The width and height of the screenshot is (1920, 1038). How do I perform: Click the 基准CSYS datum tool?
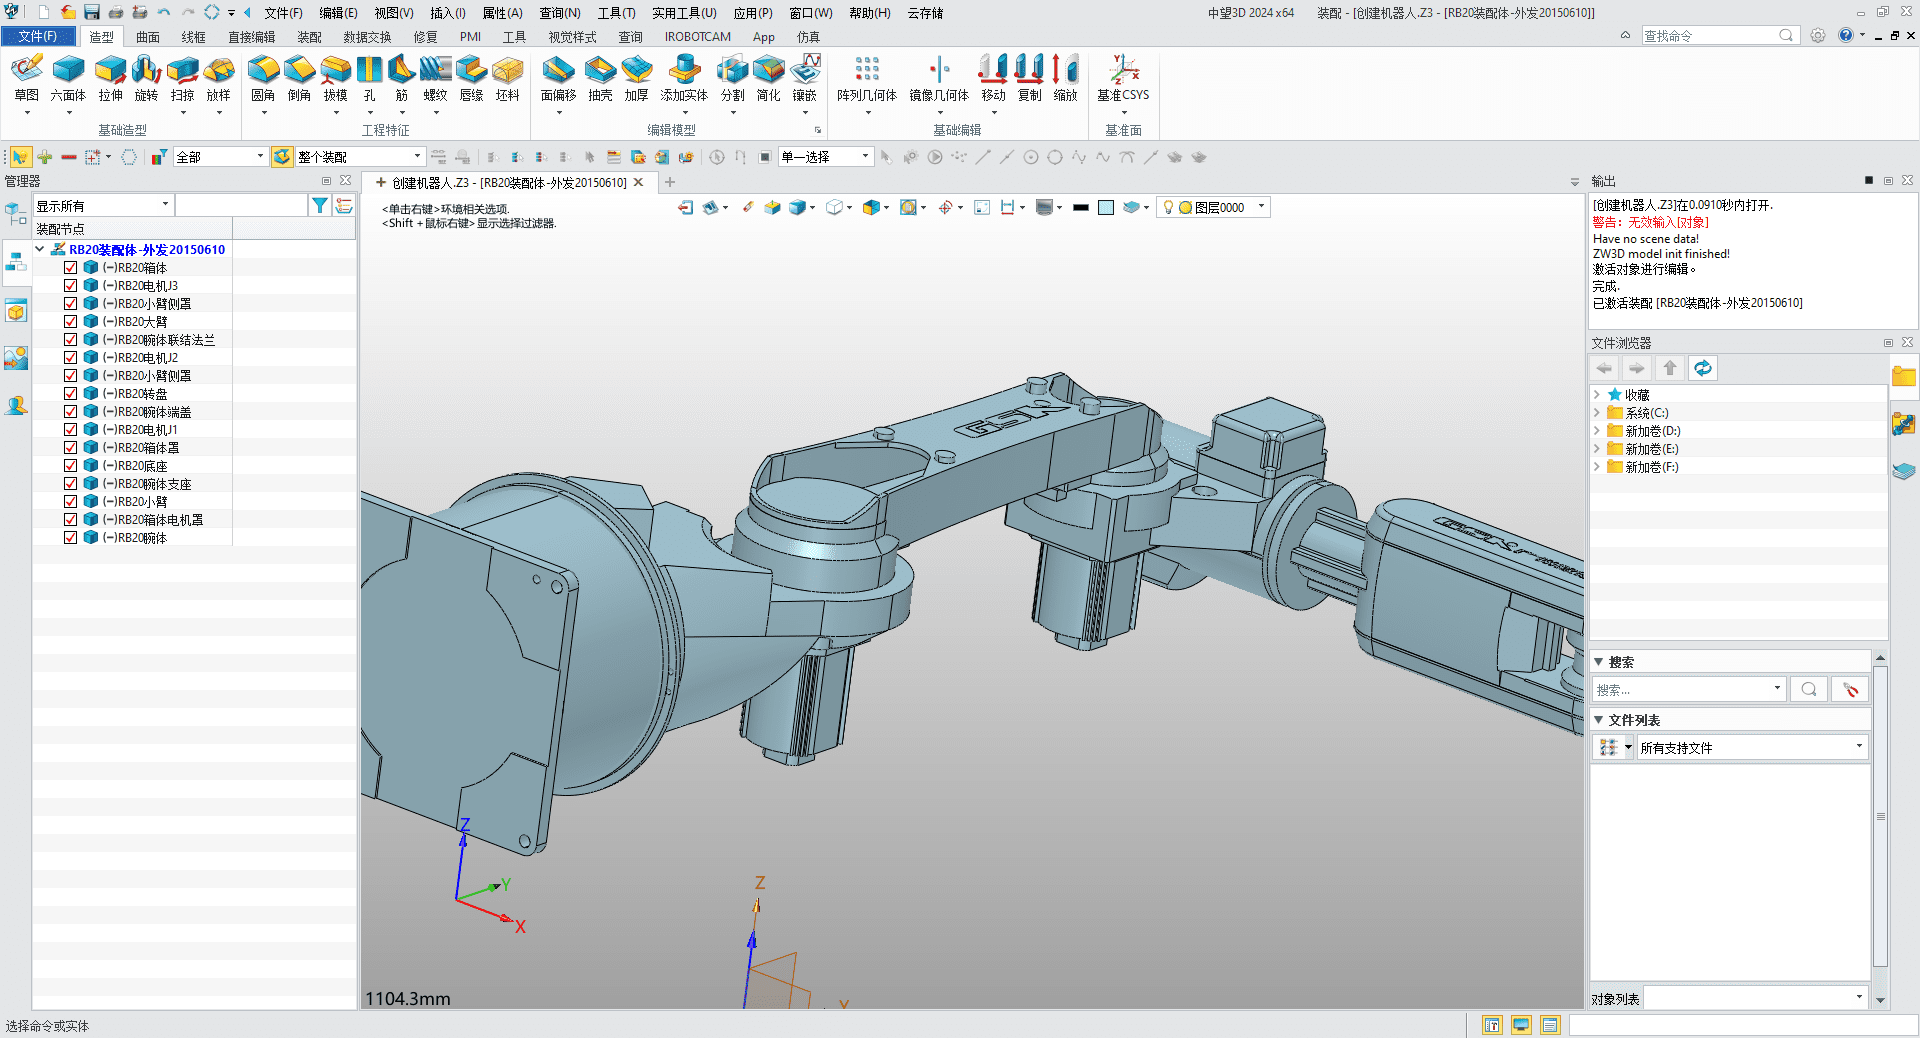1123,78
